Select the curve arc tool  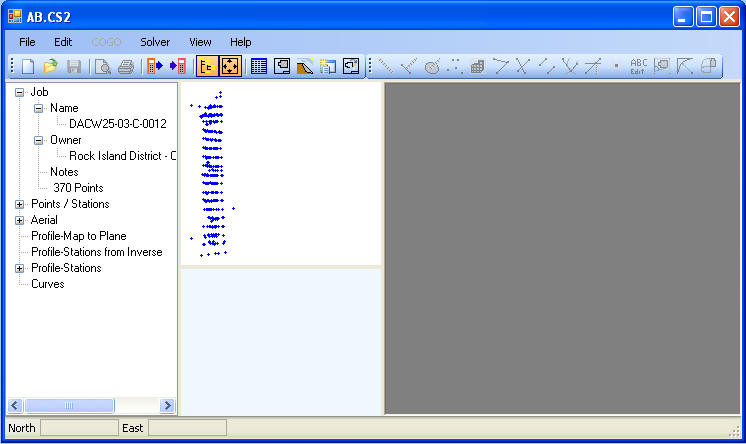click(685, 66)
